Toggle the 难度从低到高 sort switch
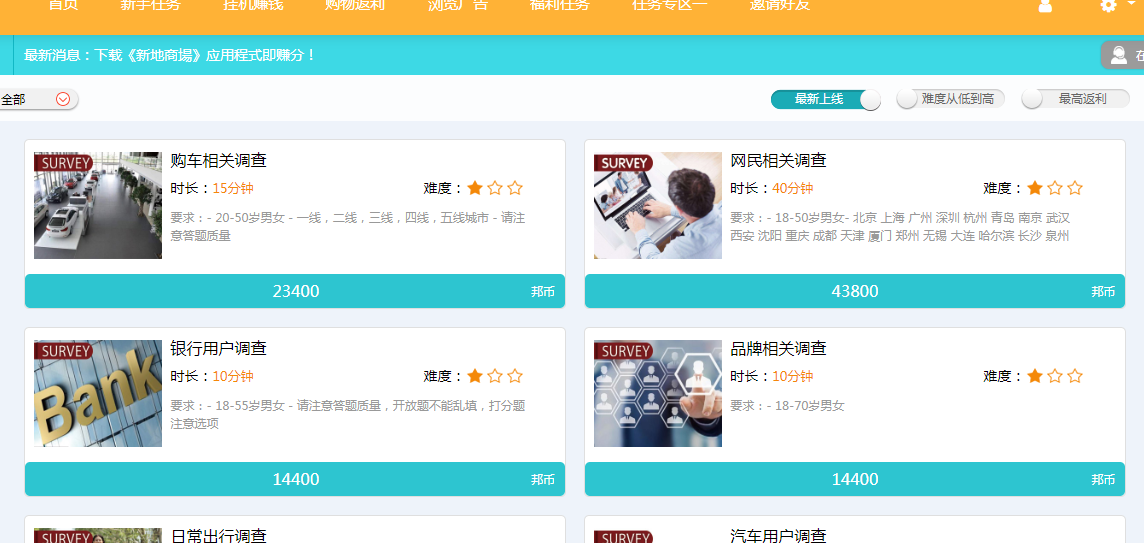This screenshot has height=543, width=1144. pyautogui.click(x=951, y=99)
